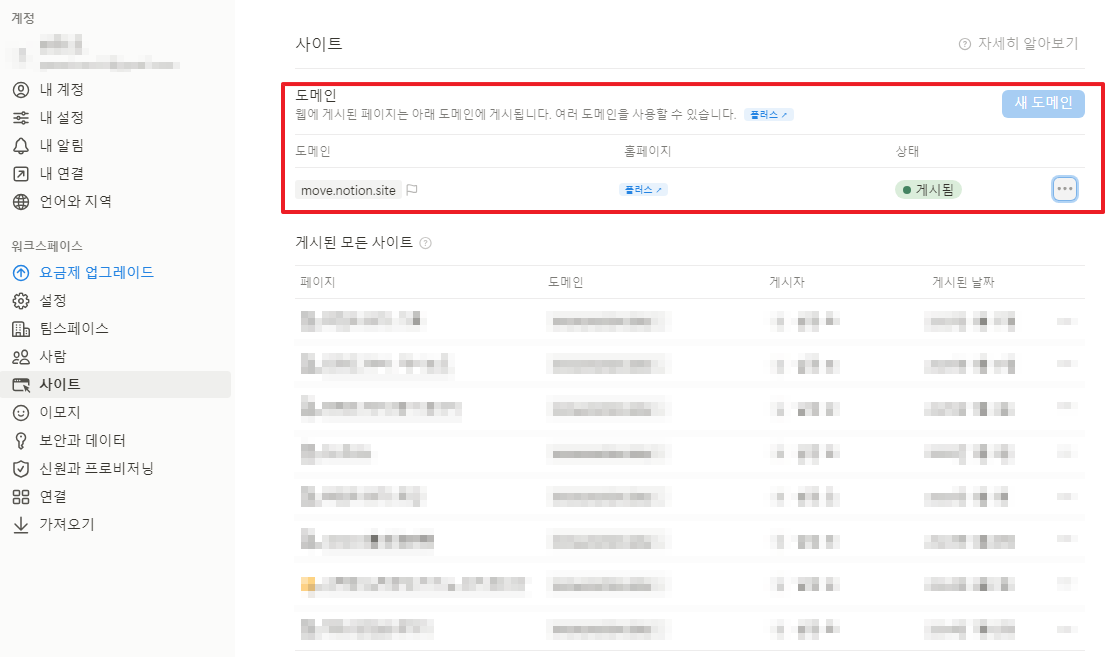Screen dimensions: 1115x657
Task: Click the 사람 people icon
Action: [21, 356]
